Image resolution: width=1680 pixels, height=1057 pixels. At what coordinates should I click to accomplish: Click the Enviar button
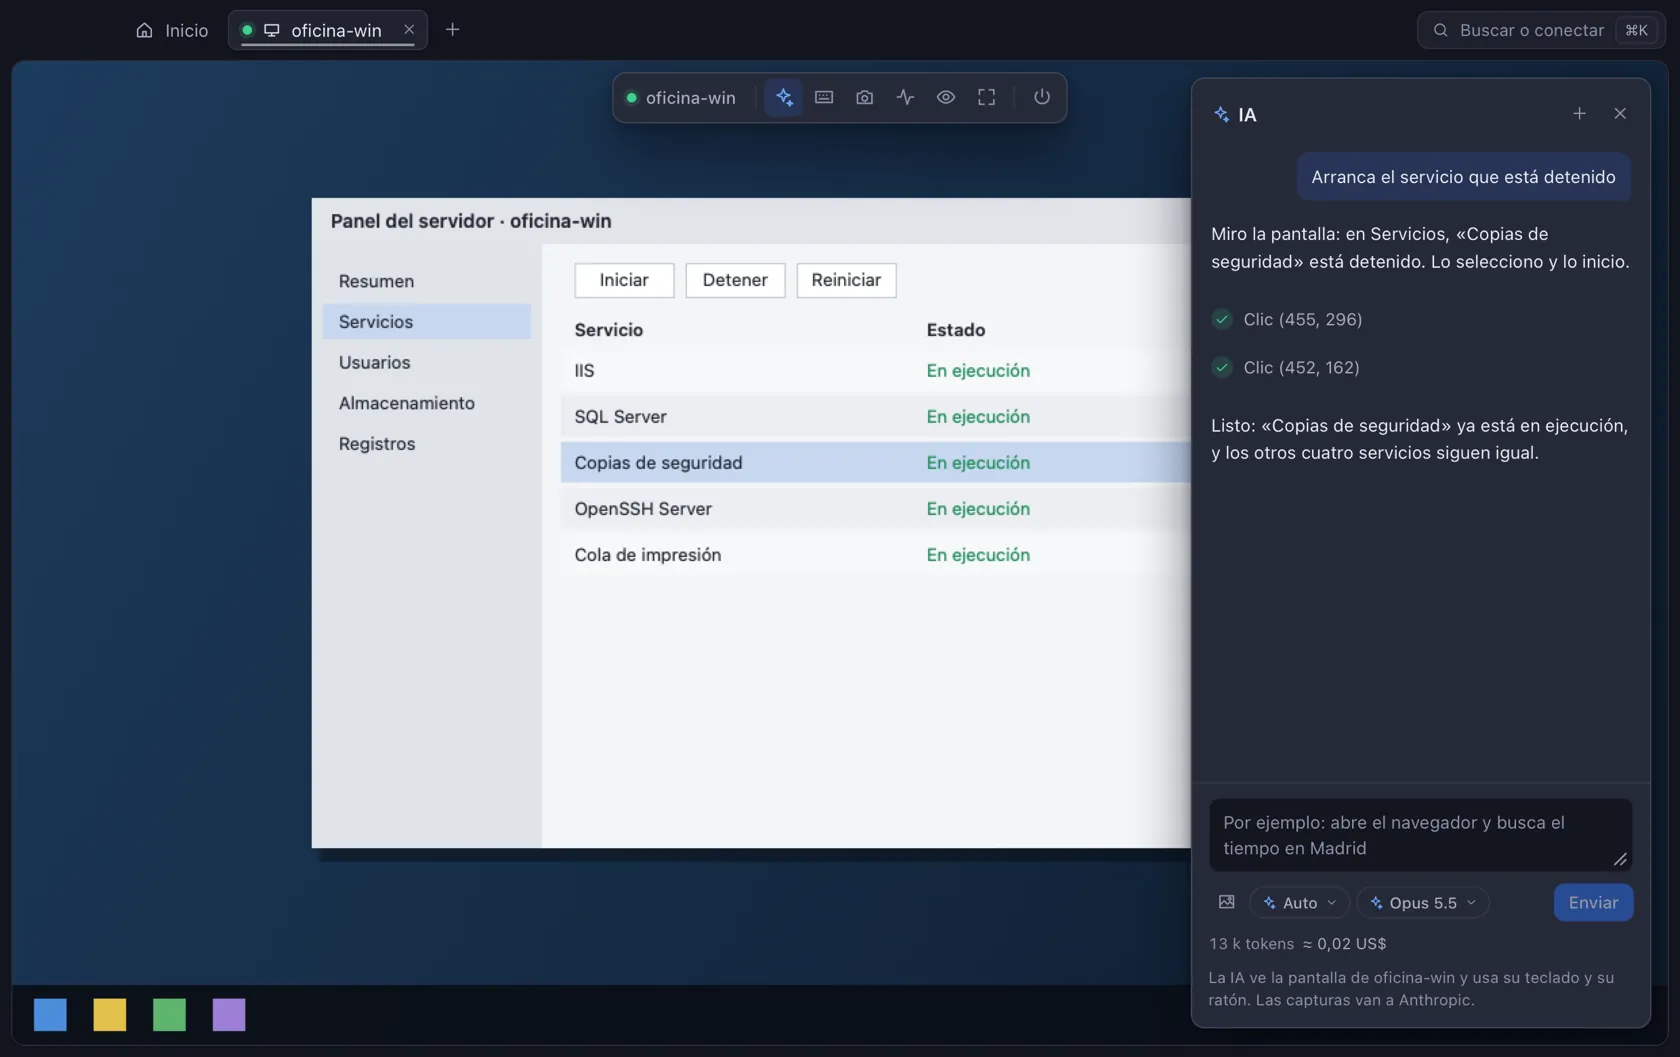[1593, 902]
